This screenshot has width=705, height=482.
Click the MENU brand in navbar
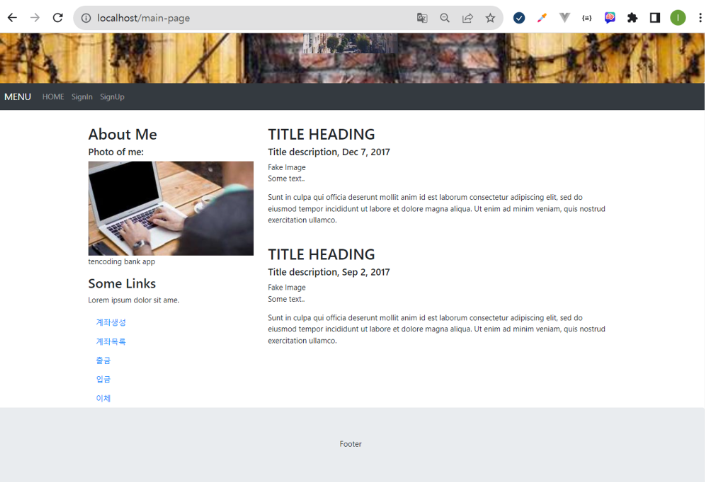18,97
